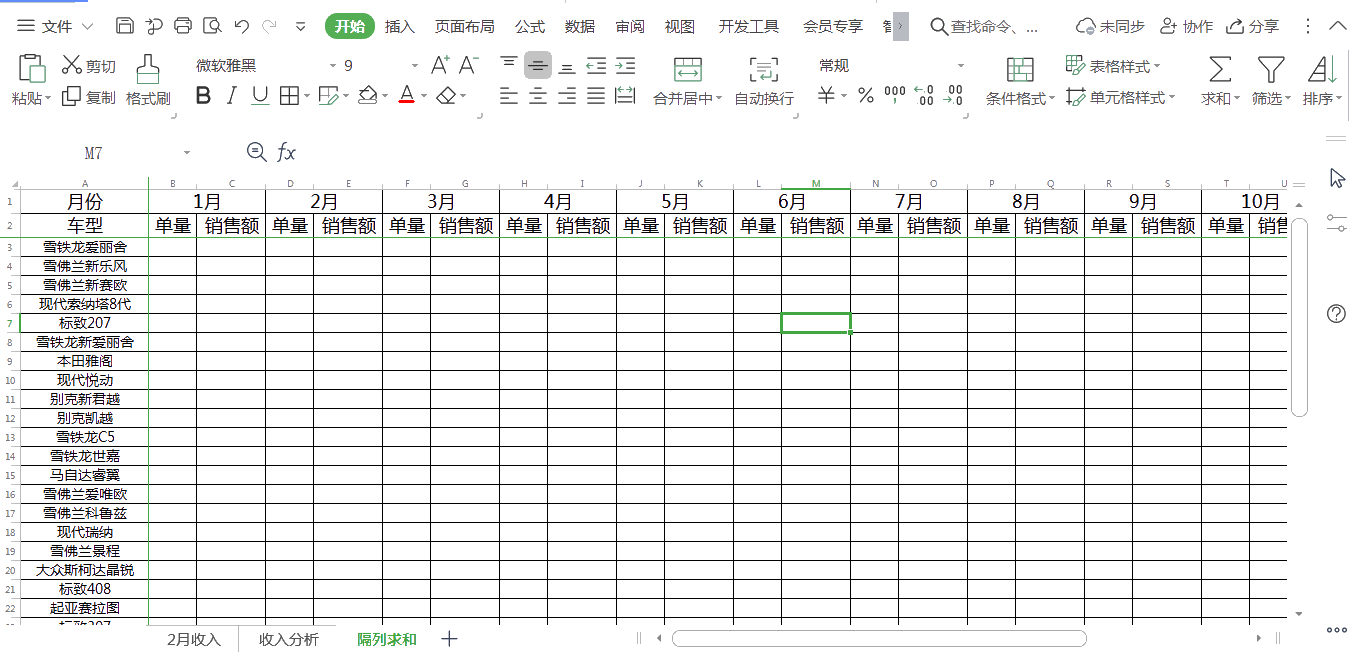The height and width of the screenshot is (652, 1349).
Task: Switch to the 收入分析 sheet tab
Action: [x=288, y=637]
